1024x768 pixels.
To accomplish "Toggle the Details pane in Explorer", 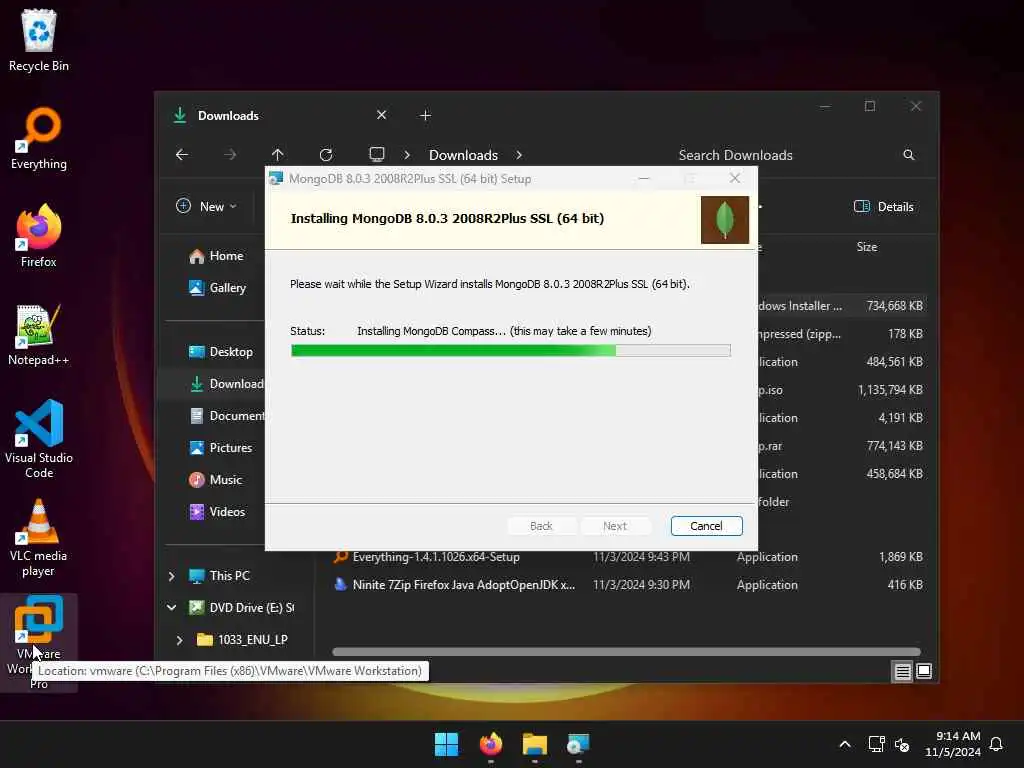I will (884, 206).
